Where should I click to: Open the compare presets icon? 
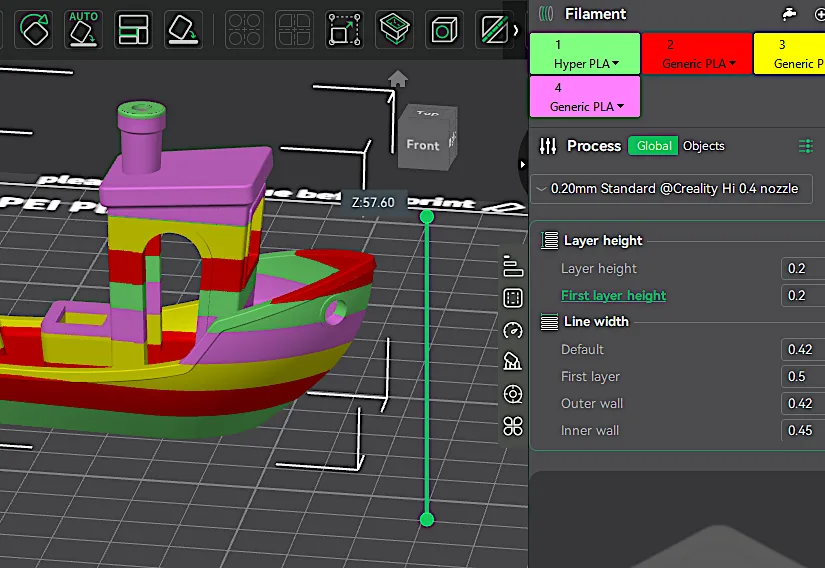[x=806, y=146]
